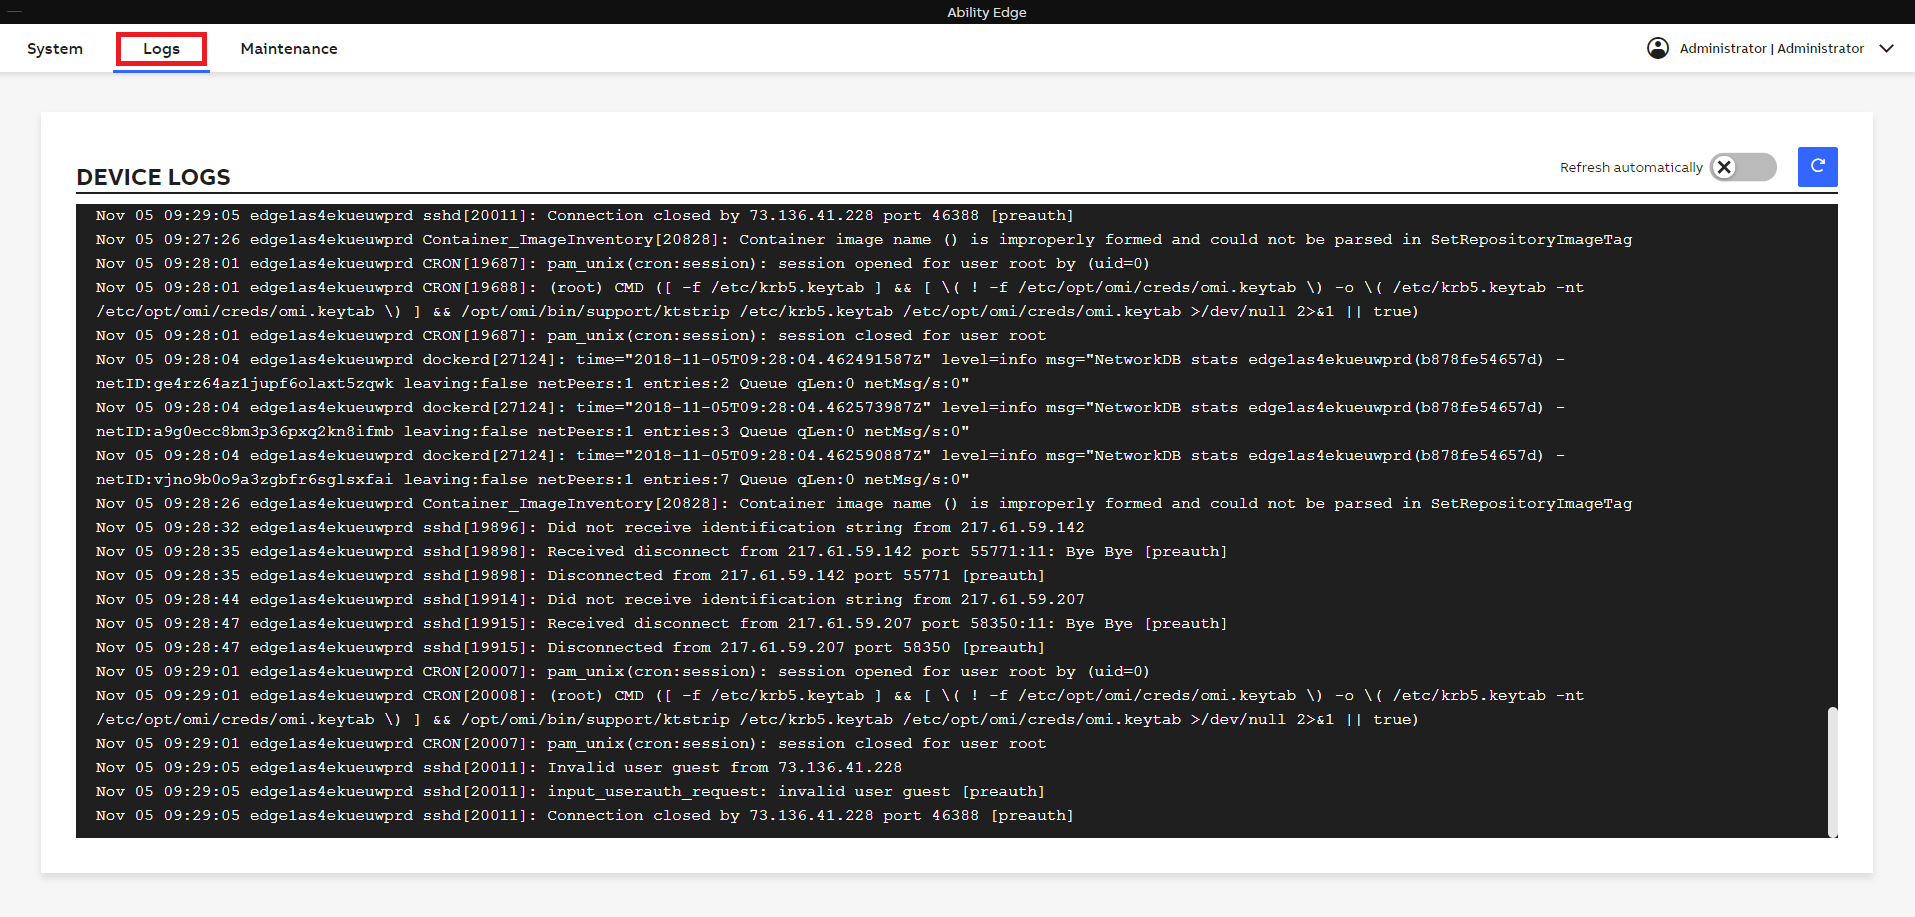Click the CRON[20008] root CMD log line
Screen dimensions: 1915x917
pyautogui.click(x=840, y=707)
